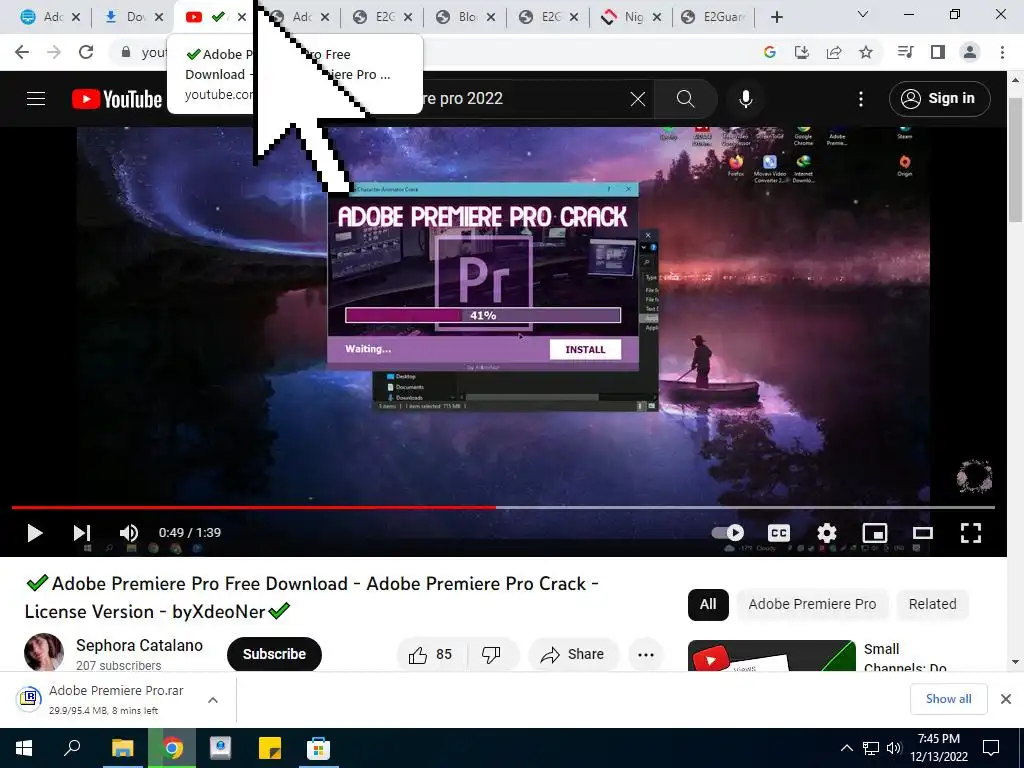Sign in to YouTube
This screenshot has height=768, width=1024.
click(939, 99)
